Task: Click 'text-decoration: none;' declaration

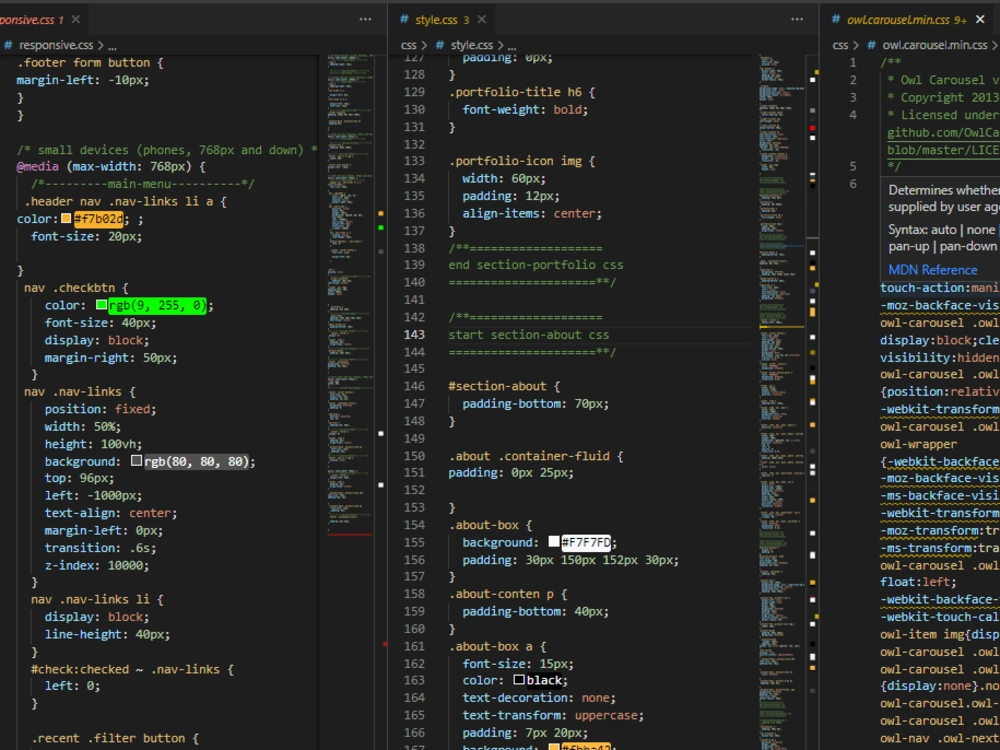Action: click(539, 698)
